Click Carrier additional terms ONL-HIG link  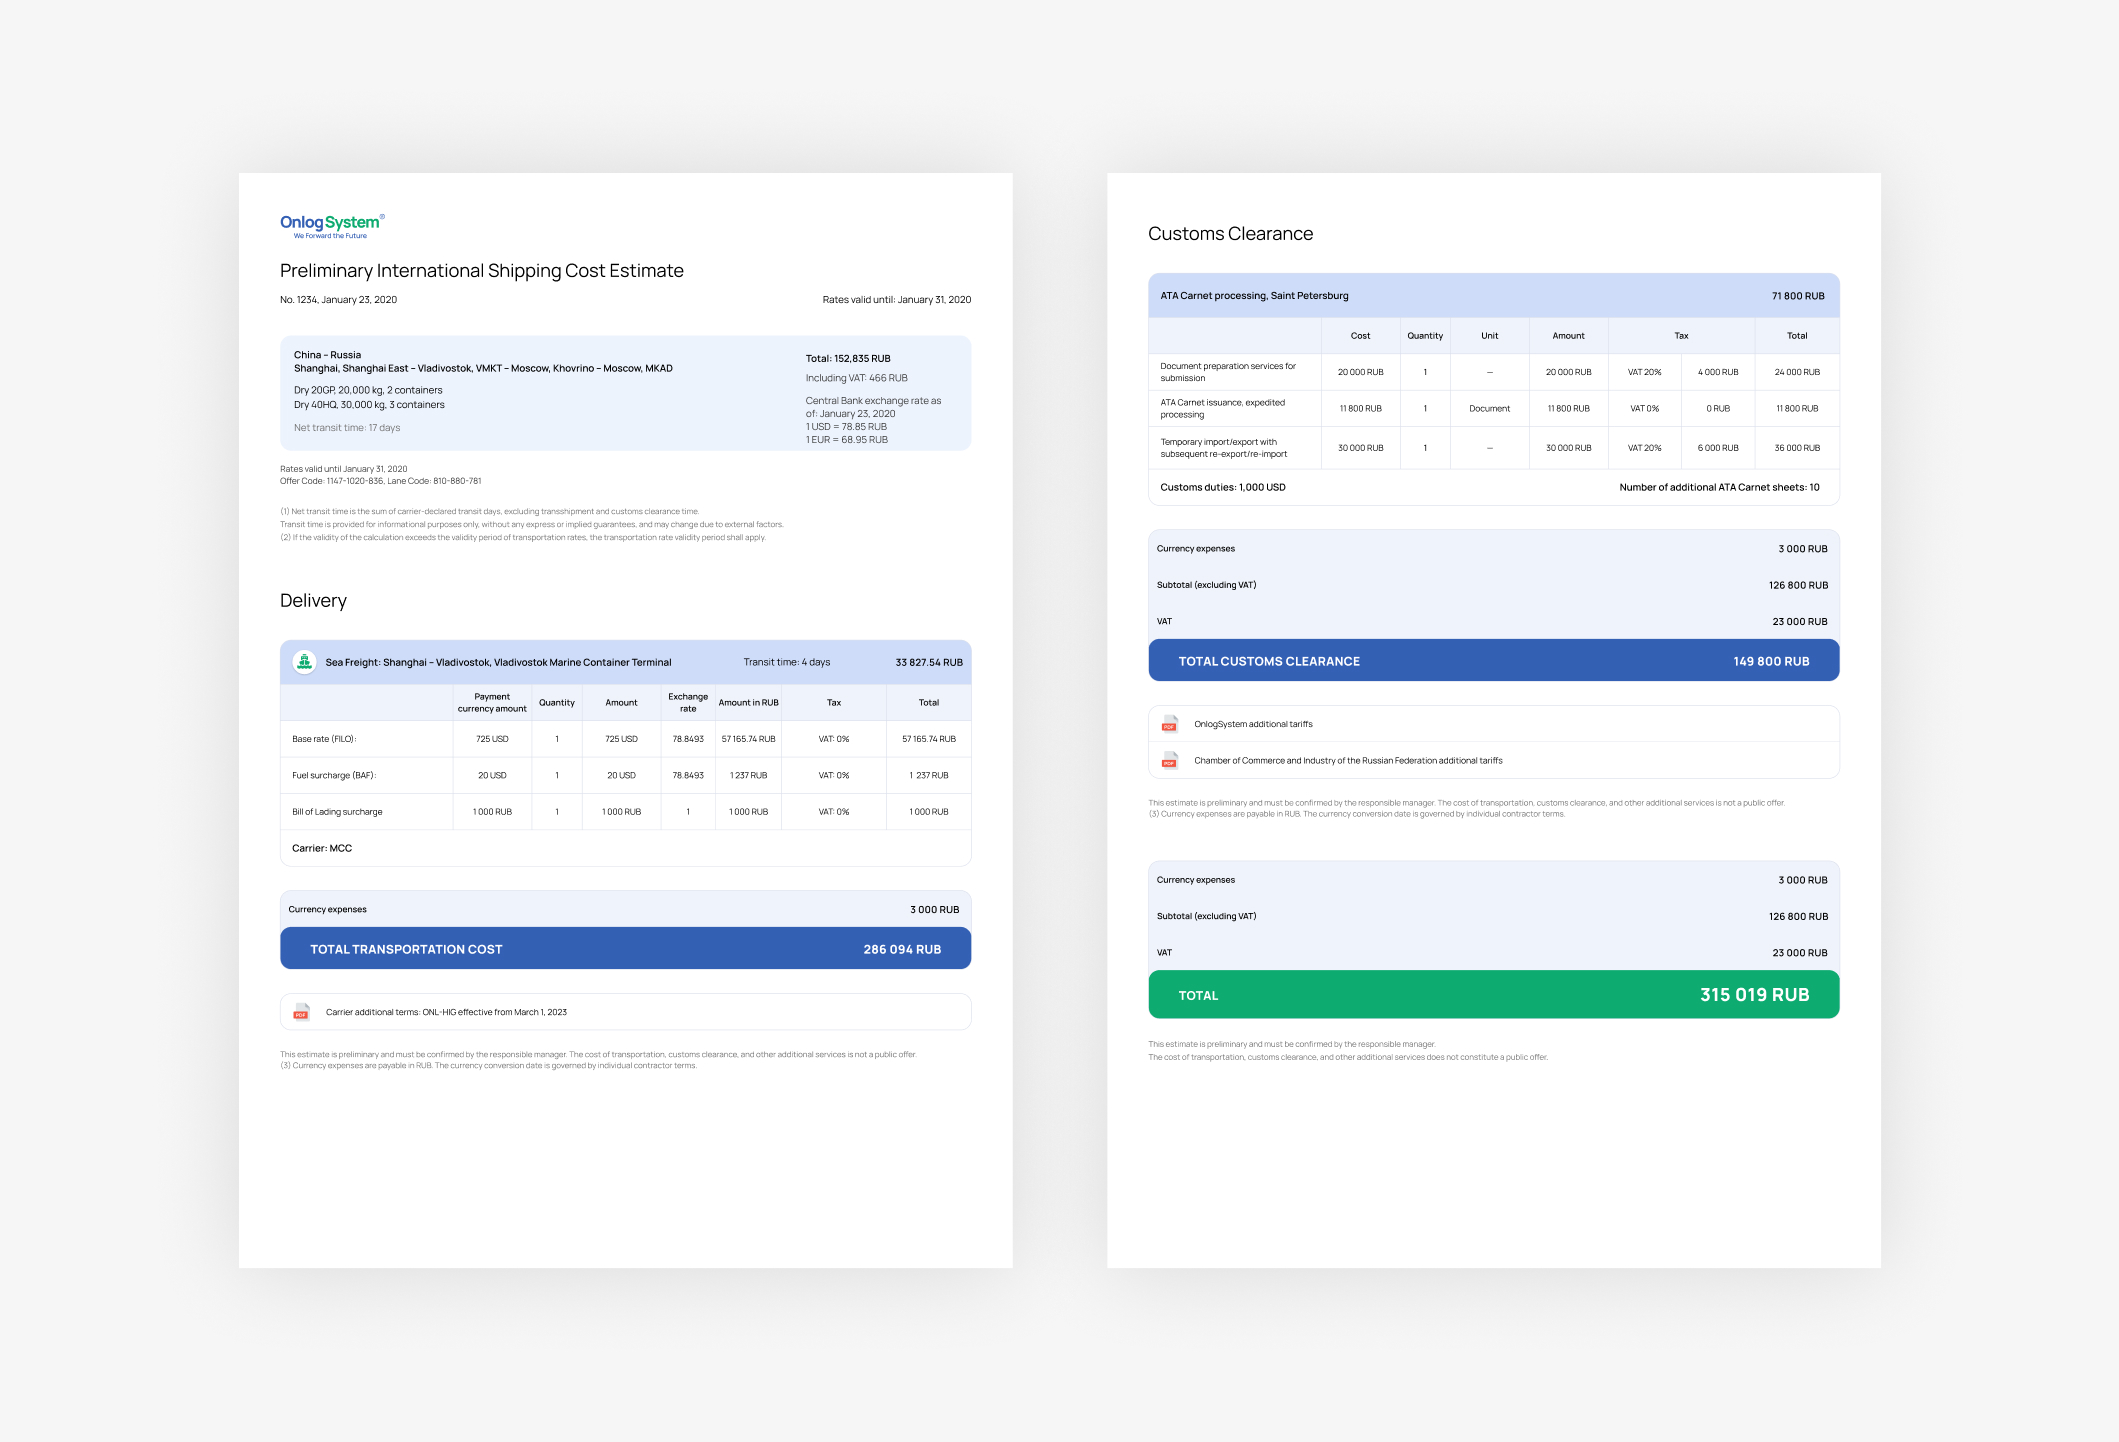[446, 1012]
